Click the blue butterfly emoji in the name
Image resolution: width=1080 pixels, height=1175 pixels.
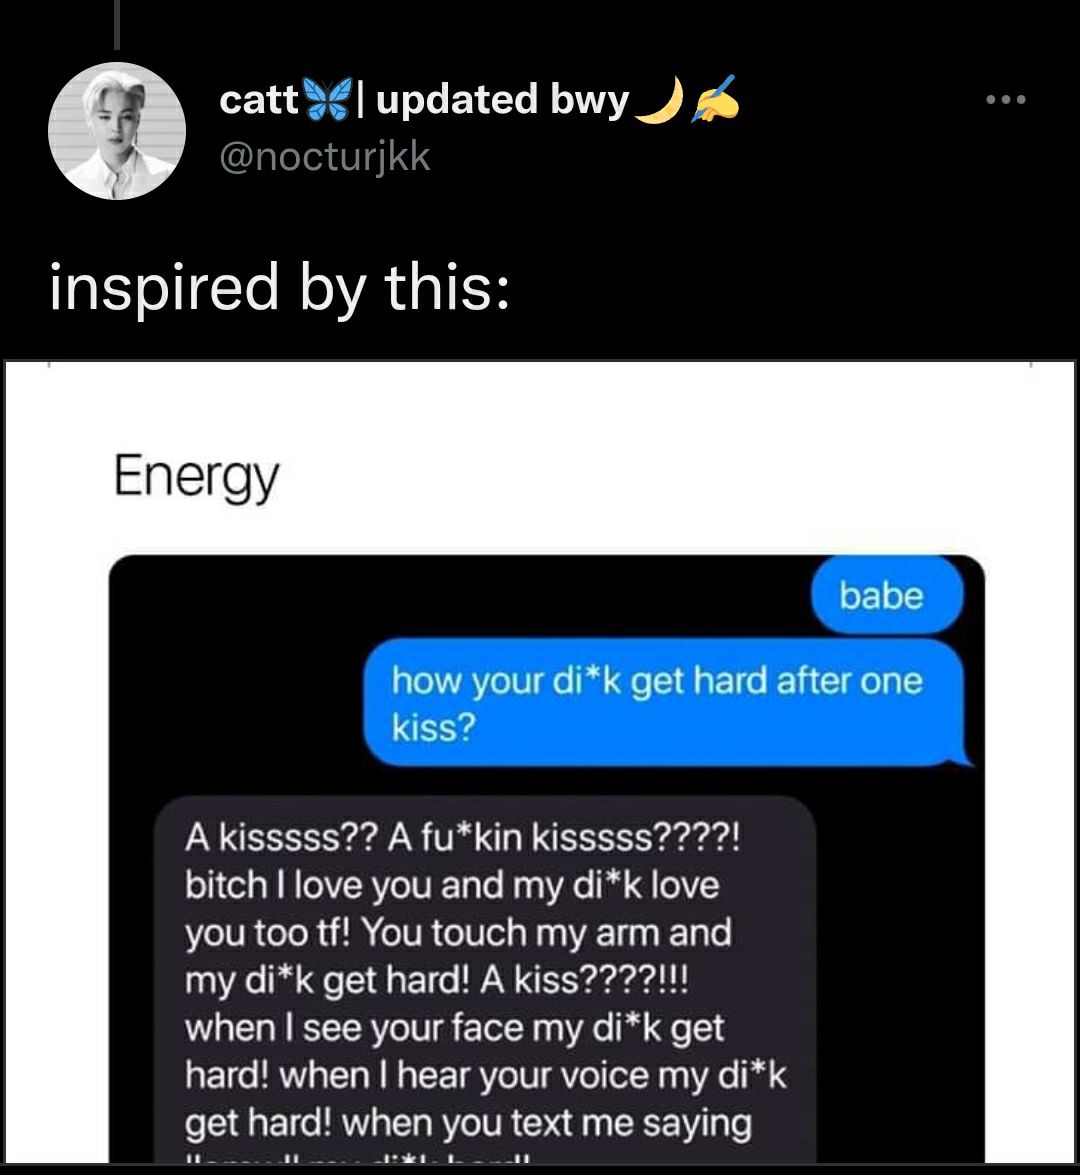(328, 100)
